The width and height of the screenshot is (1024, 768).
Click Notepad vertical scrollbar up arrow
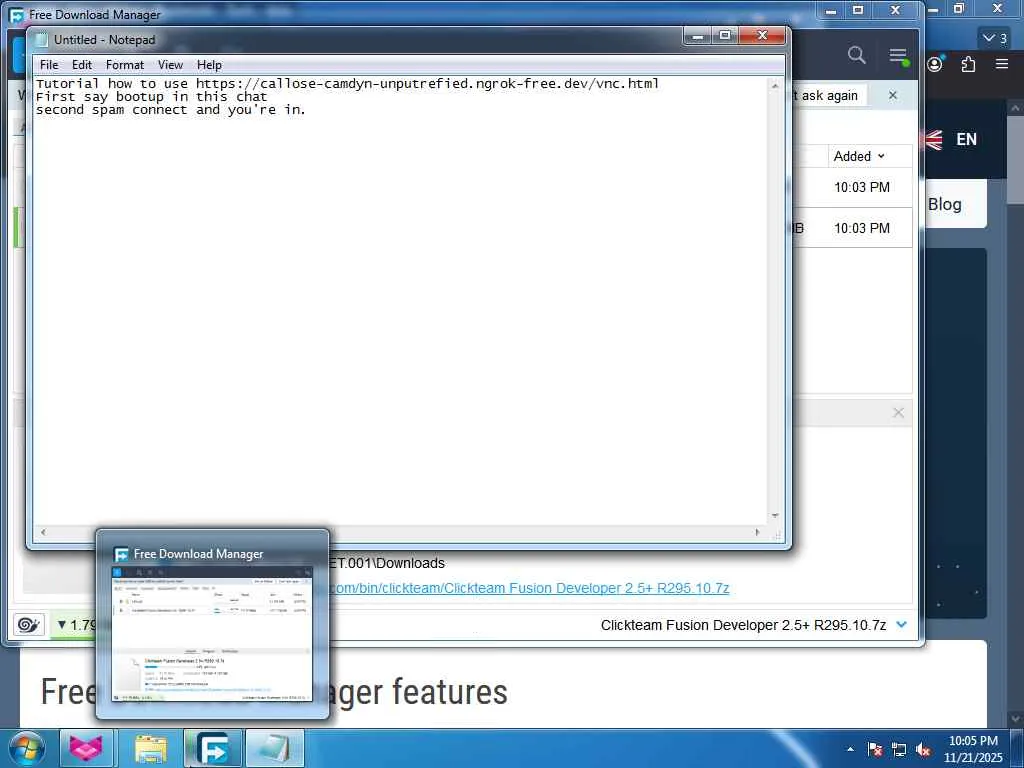[775, 85]
